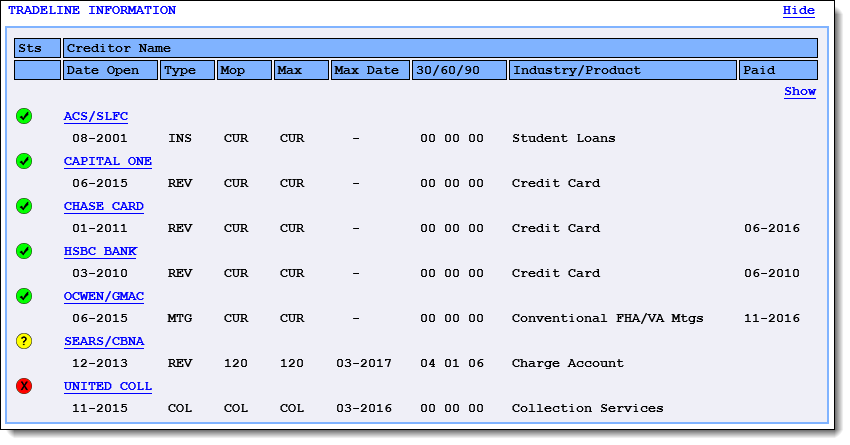Click the green check status icon for OCWEN/GMAC
This screenshot has width=850, height=445.
click(24, 296)
